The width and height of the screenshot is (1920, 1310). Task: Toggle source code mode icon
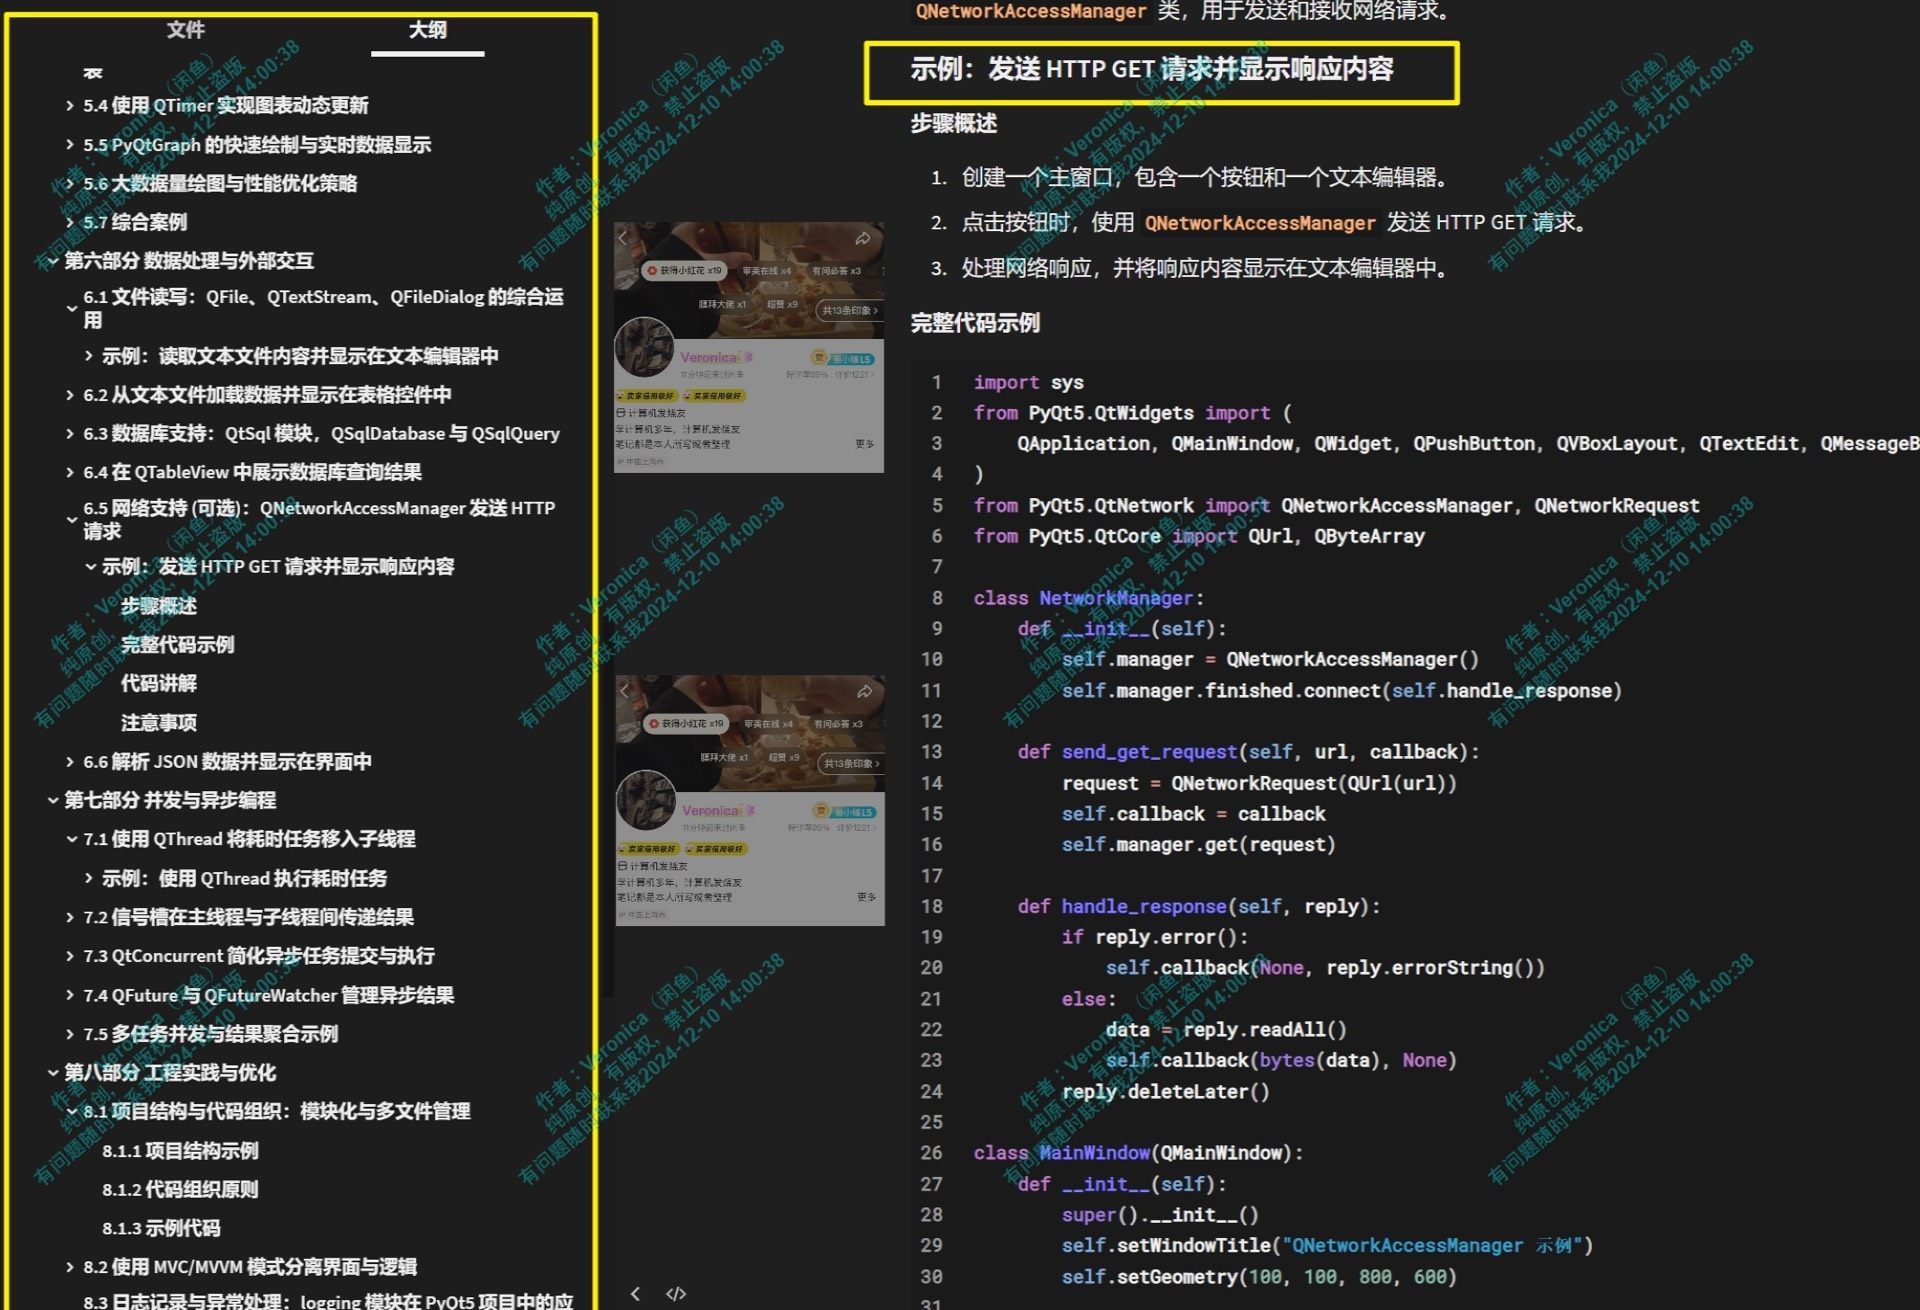pos(676,1294)
